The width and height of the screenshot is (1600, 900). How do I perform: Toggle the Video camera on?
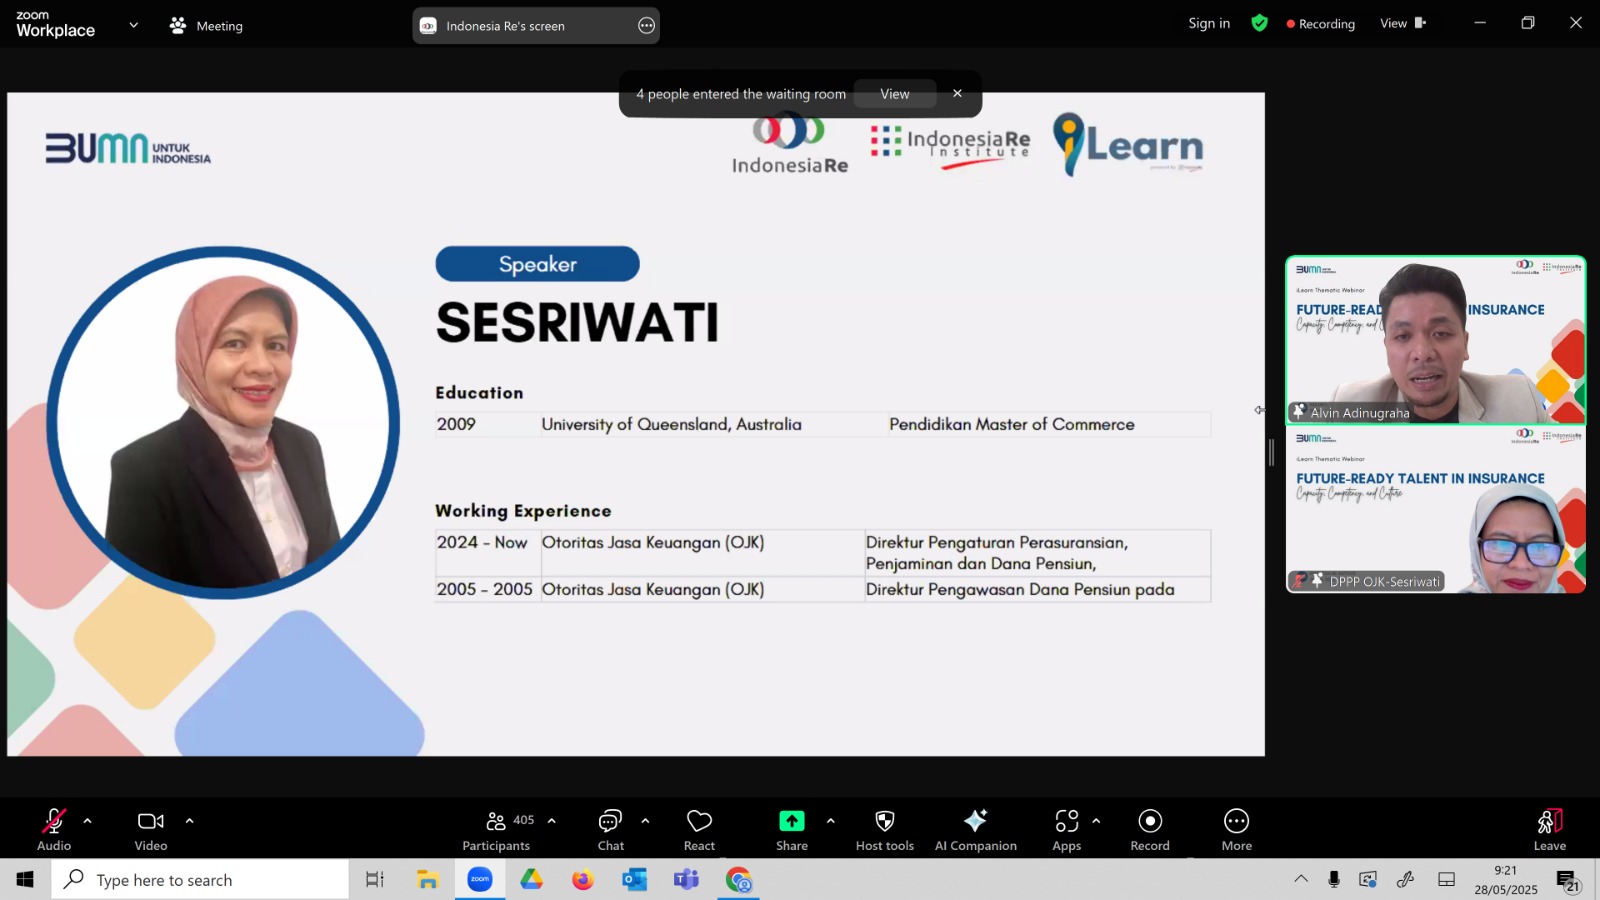tap(151, 830)
